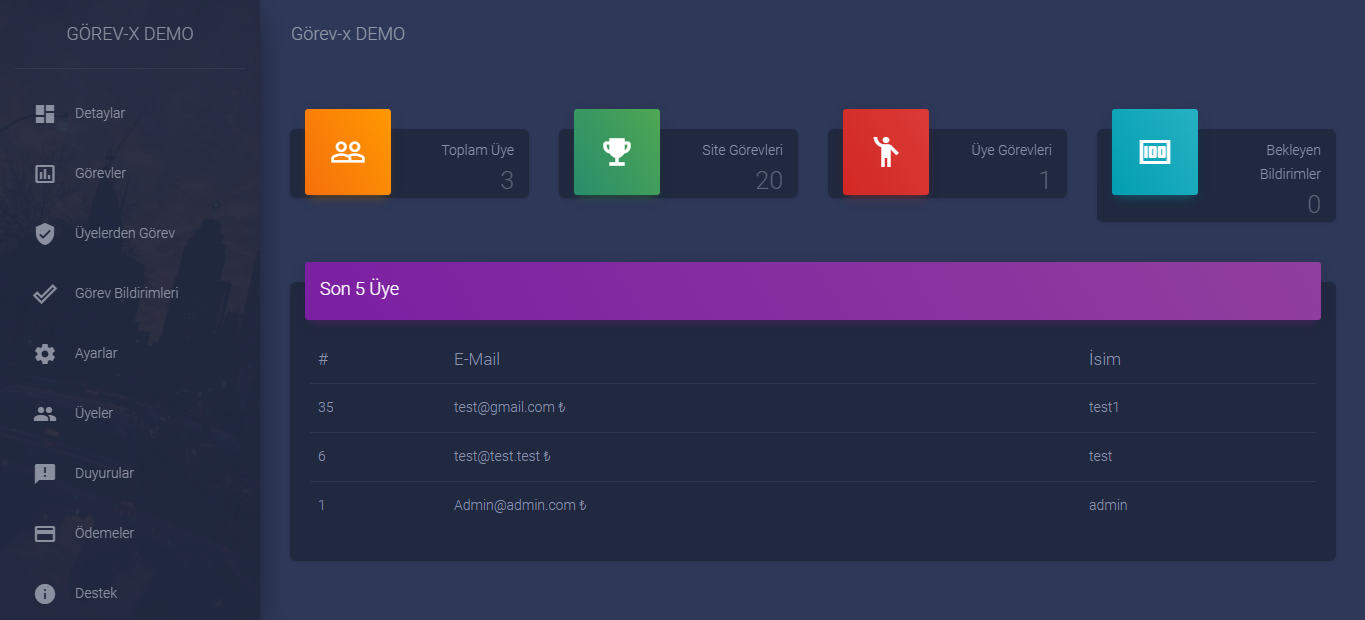1365x620 pixels.
Task: Go to Destek support page
Action: tap(130, 593)
